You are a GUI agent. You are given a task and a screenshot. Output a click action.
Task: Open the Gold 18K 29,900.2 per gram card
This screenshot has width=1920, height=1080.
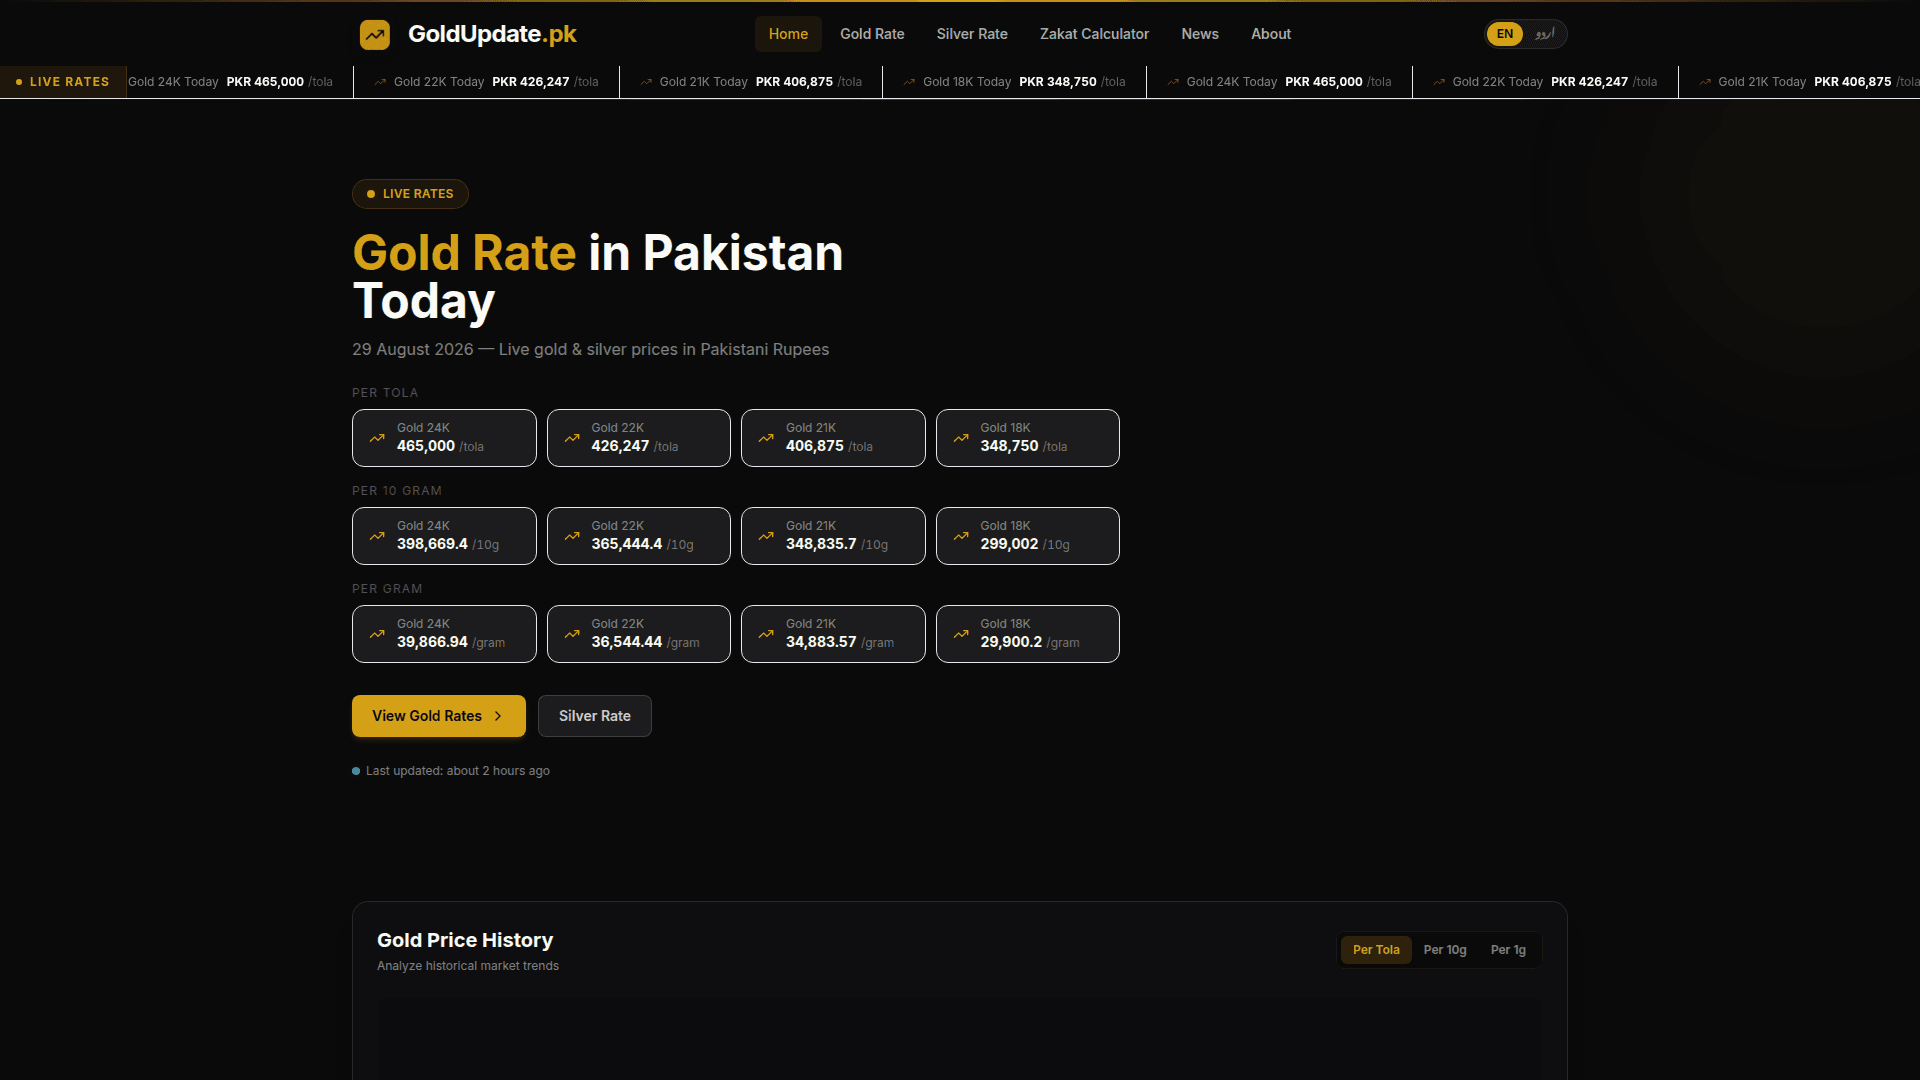(x=1028, y=634)
